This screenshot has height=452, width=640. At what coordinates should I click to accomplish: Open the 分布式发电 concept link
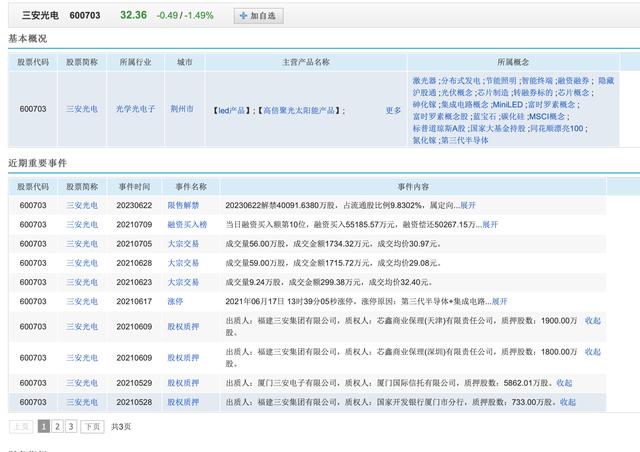[461, 81]
